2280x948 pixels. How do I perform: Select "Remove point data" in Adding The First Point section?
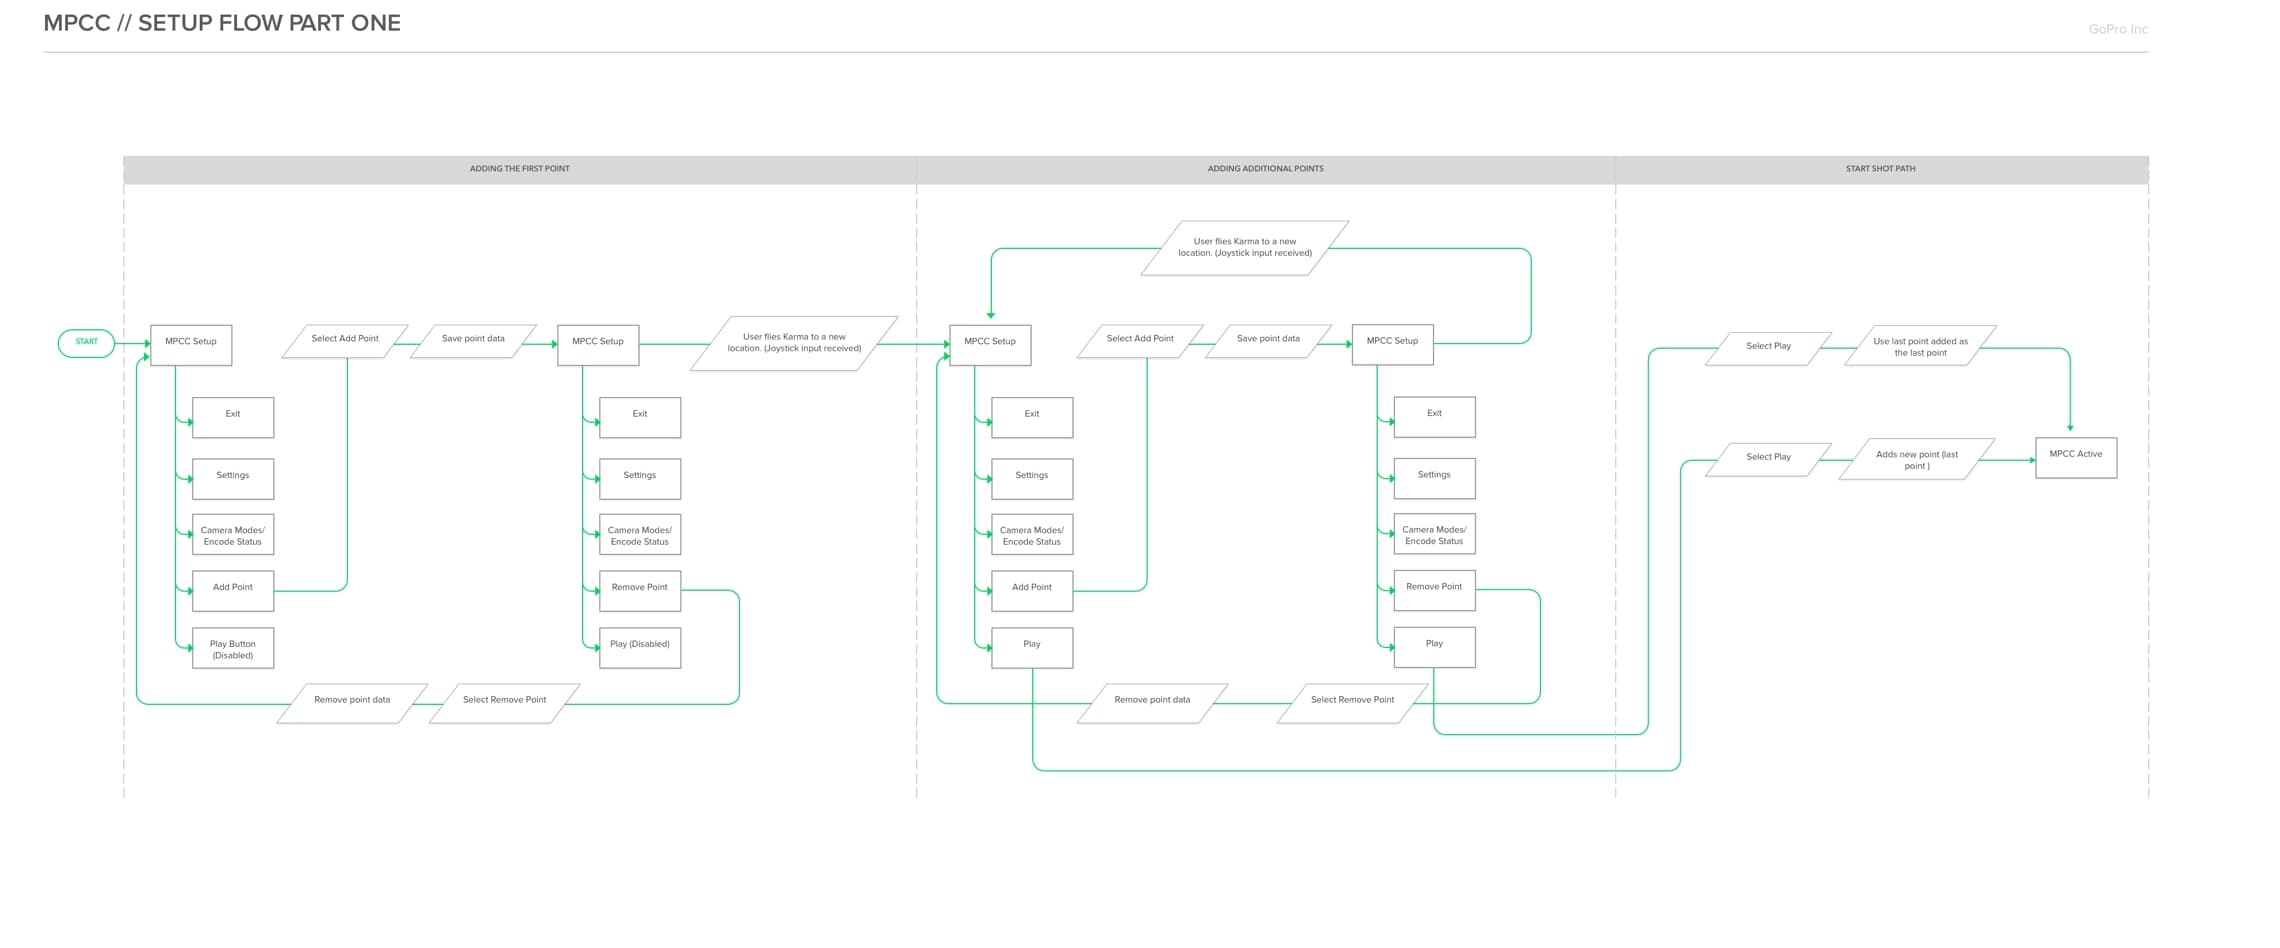point(352,703)
